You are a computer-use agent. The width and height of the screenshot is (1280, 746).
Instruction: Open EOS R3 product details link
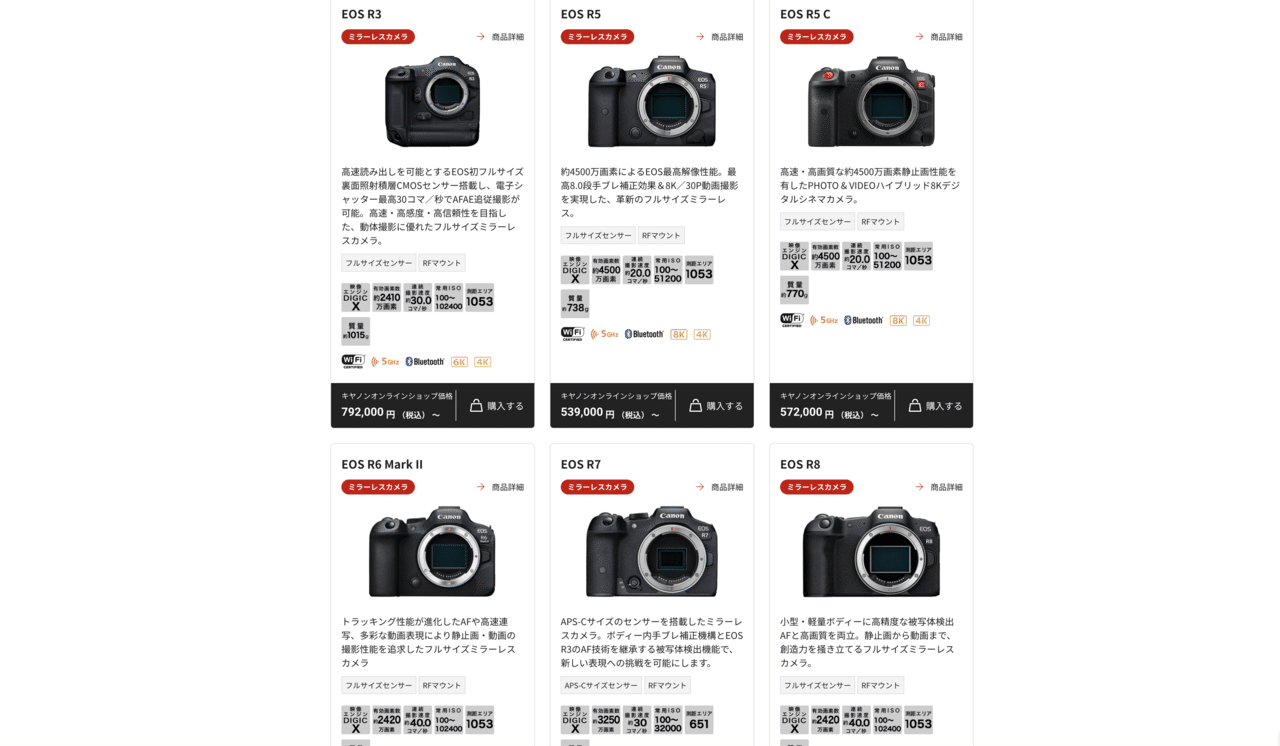point(499,37)
